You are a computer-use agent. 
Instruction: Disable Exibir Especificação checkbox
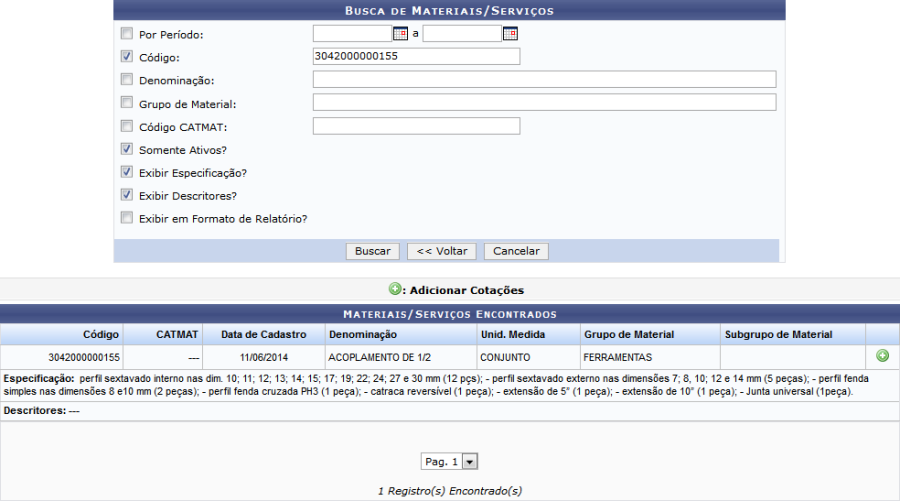127,172
